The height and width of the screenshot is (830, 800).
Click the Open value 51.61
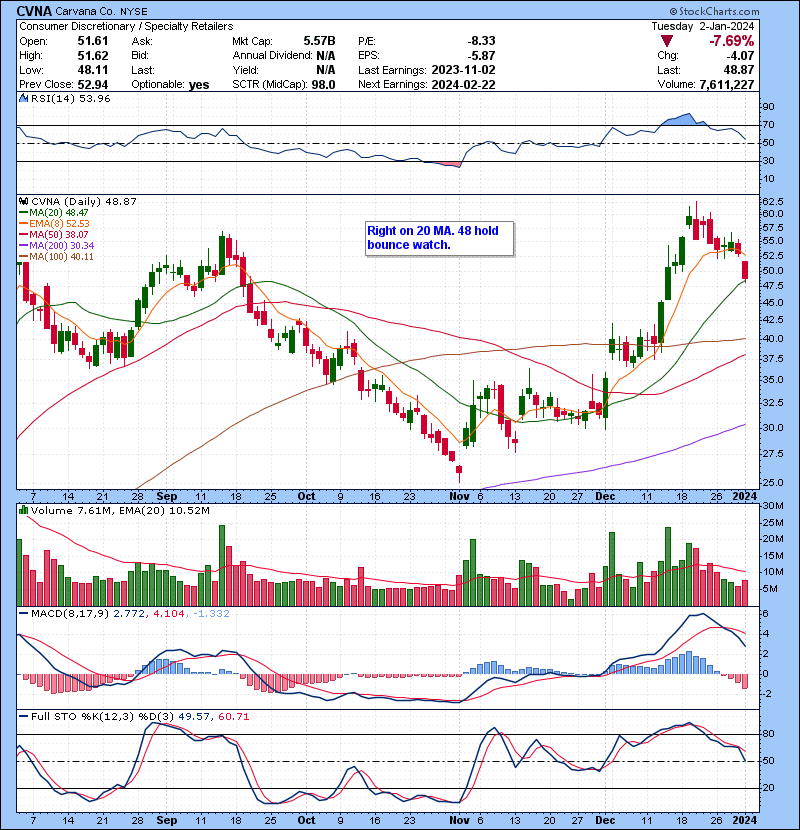(x=93, y=41)
